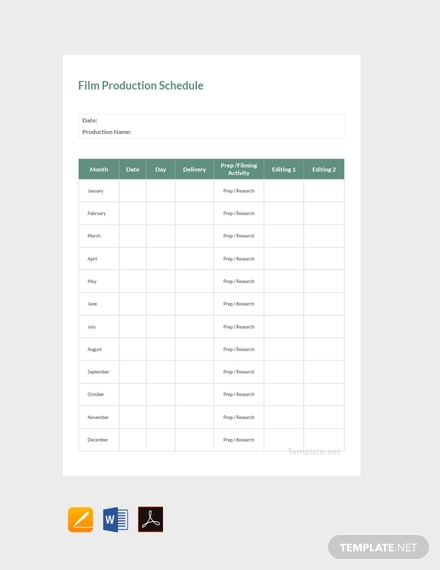Click the Apple Pages format icon

80,519
